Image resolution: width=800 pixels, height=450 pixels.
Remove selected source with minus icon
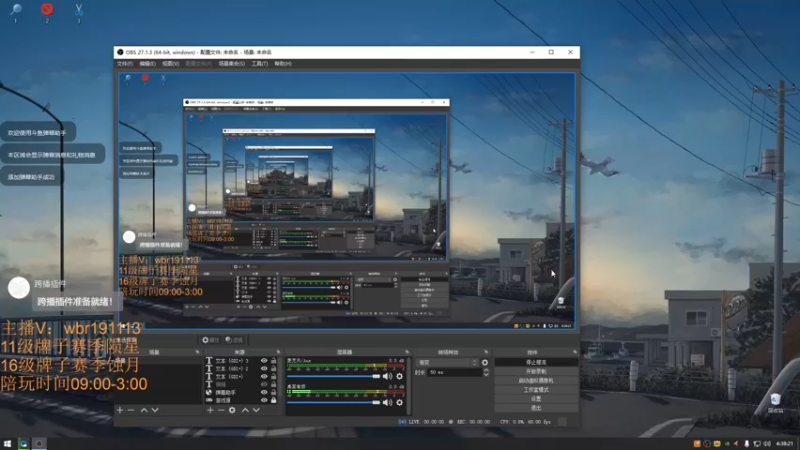221,410
